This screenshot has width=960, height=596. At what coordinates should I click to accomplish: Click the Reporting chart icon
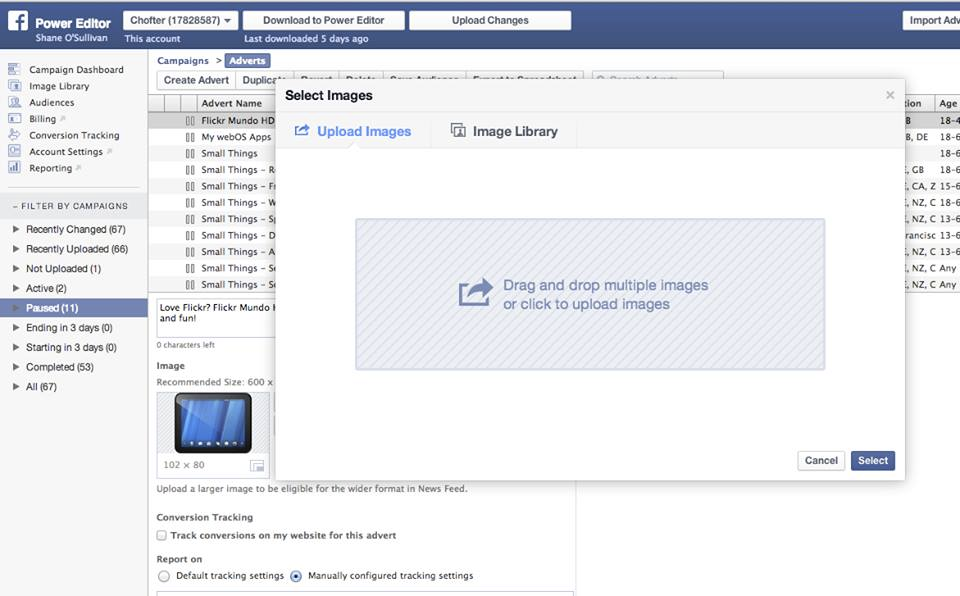click(14, 167)
